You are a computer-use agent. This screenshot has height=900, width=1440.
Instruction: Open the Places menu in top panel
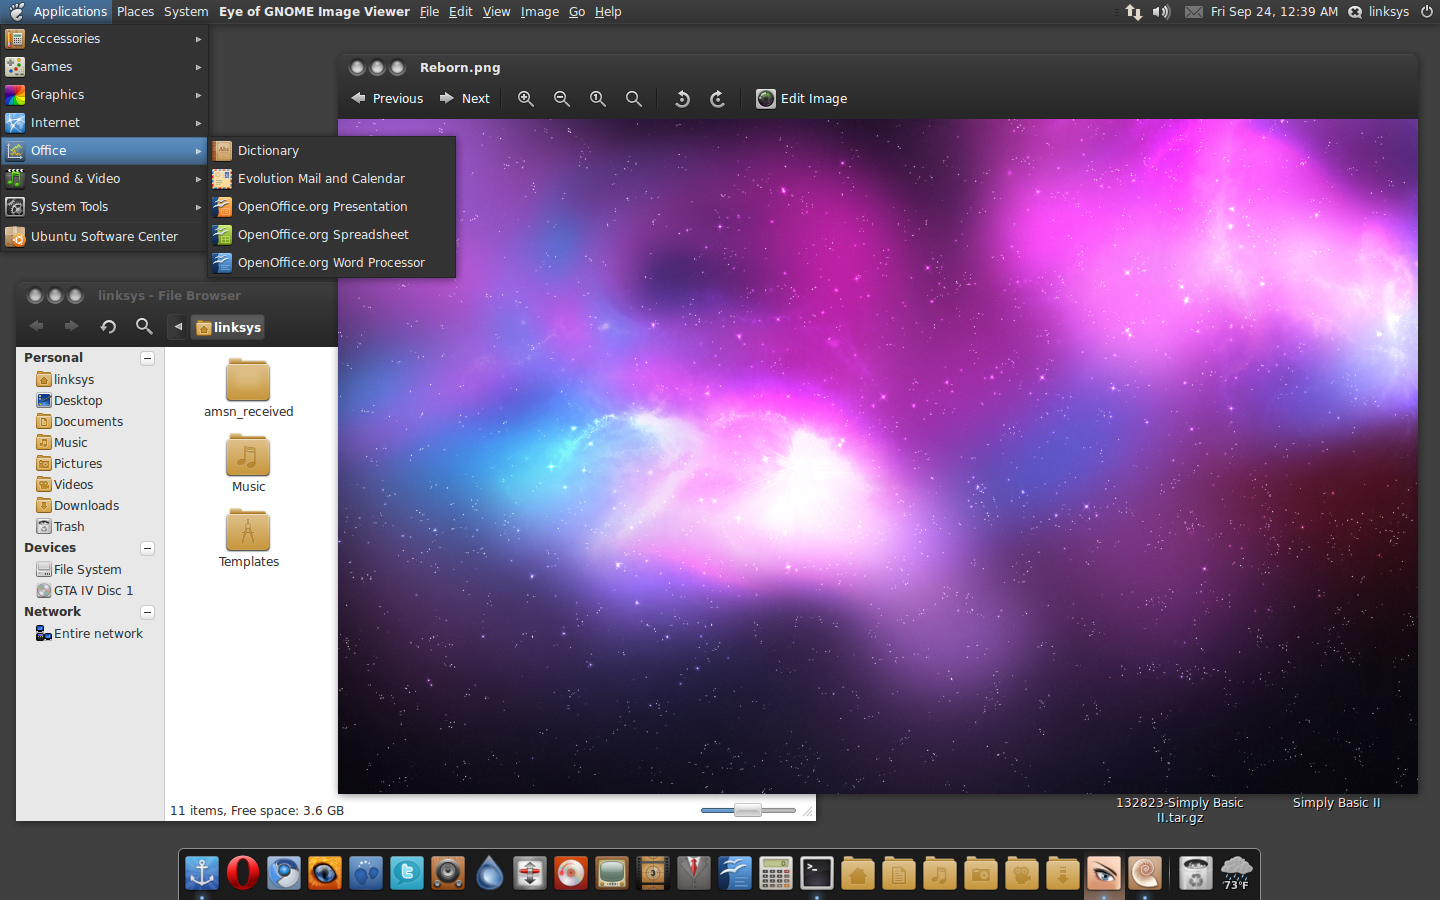click(135, 11)
